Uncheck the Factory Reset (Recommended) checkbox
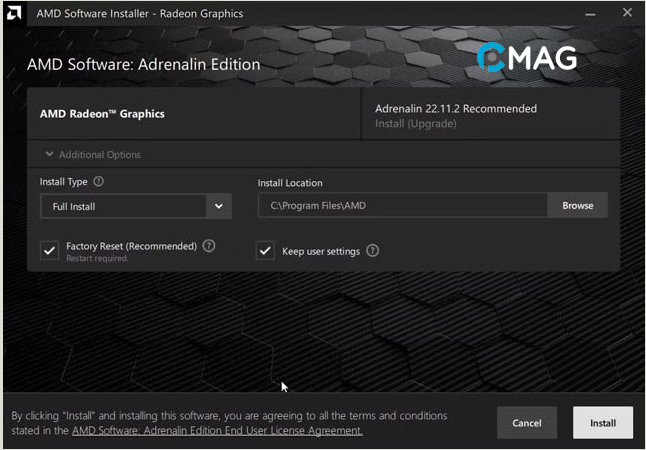 click(x=49, y=250)
